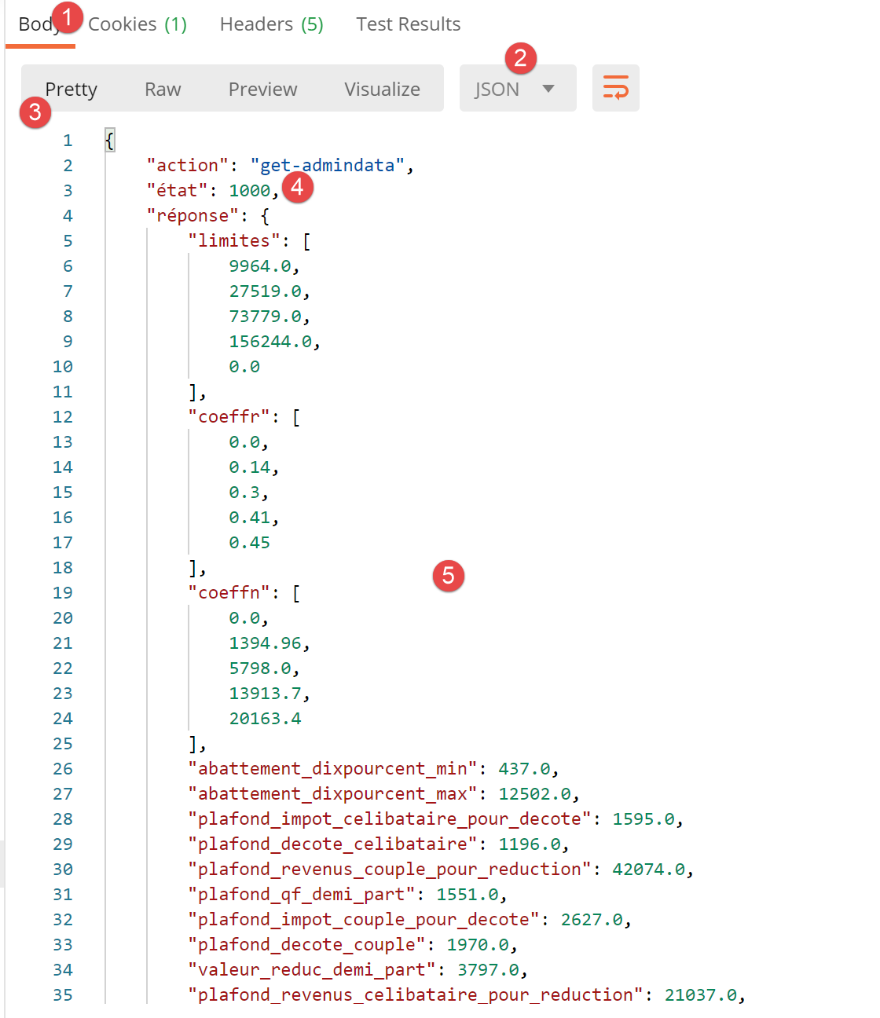Click the "limites" array key
Screen dimensions: 880x1018
(x=230, y=240)
